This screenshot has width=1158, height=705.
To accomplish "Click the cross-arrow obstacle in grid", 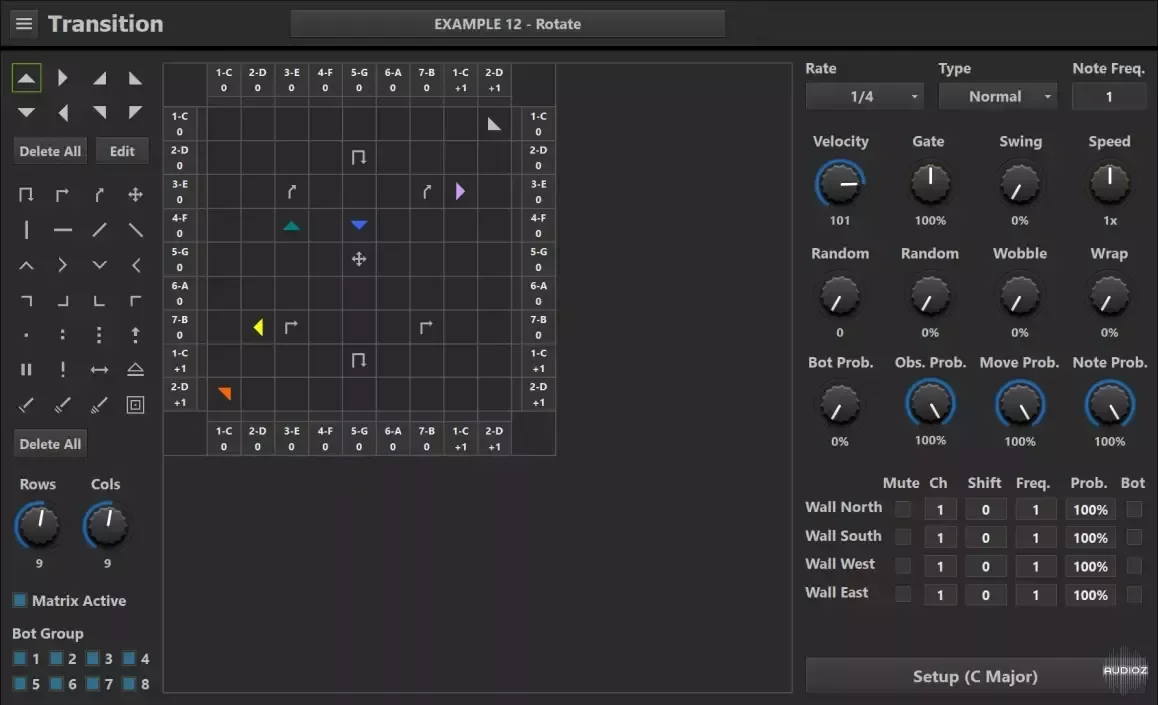I will click(x=359, y=259).
